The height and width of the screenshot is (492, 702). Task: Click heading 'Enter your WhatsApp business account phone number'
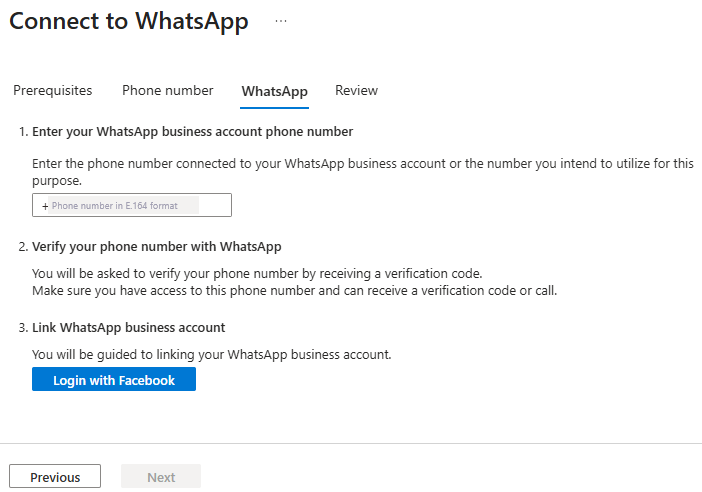point(193,132)
